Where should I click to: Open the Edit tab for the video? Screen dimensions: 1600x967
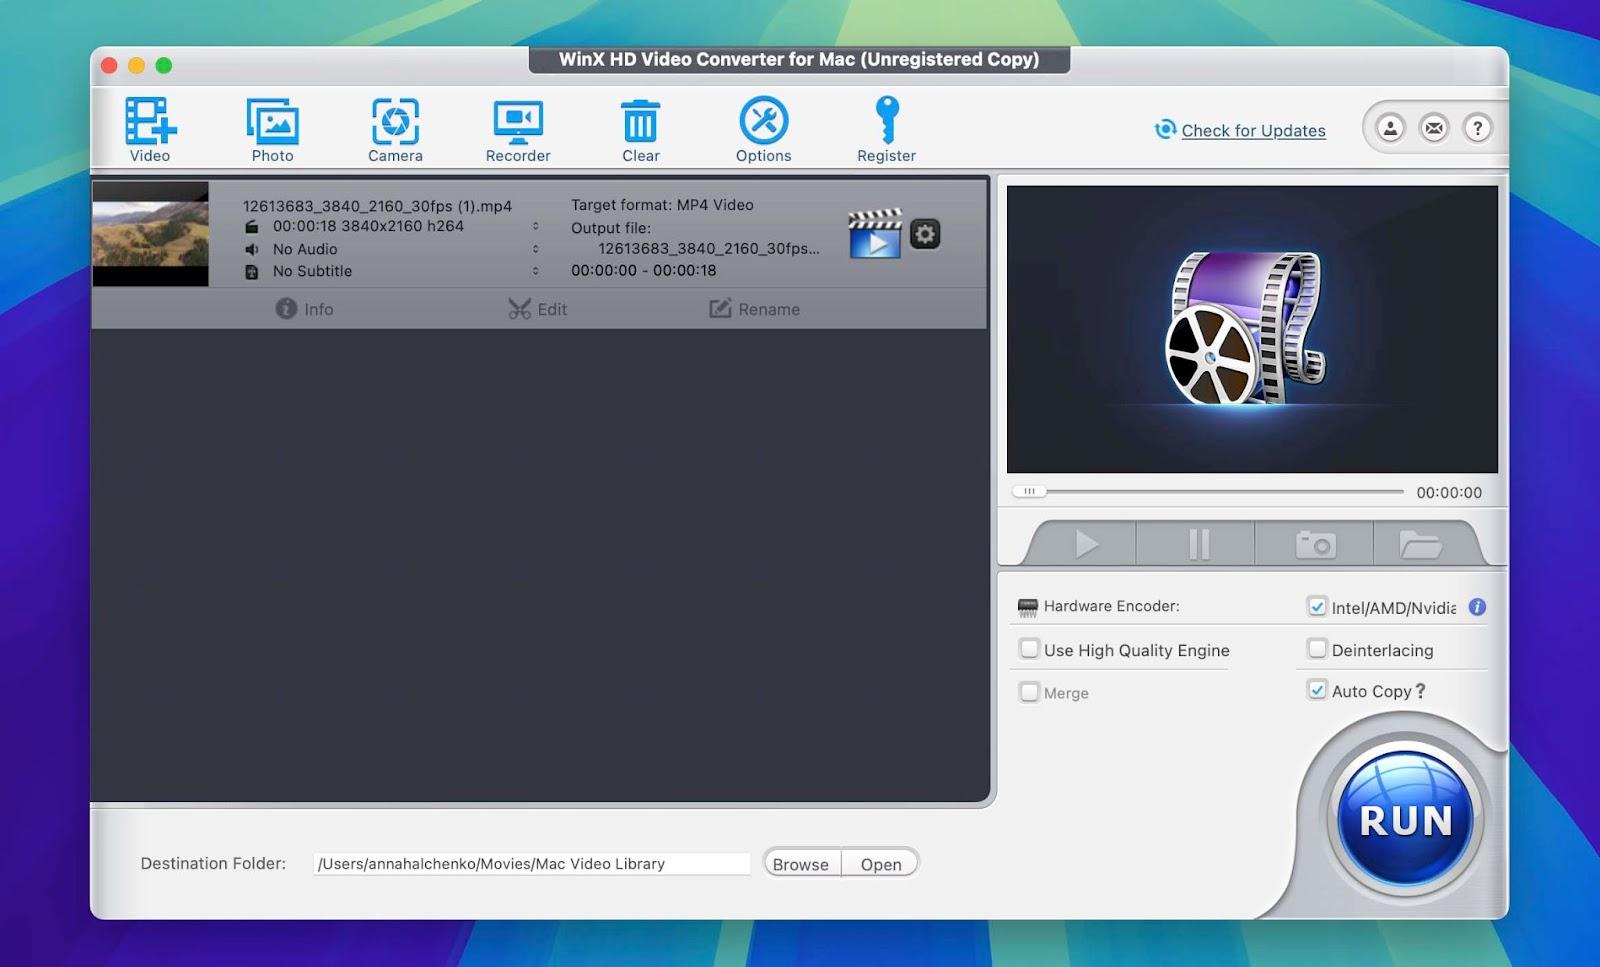(x=537, y=309)
